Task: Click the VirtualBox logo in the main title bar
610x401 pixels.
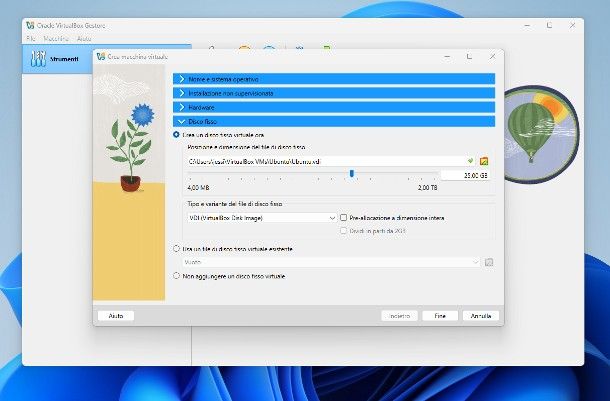Action: (31, 24)
